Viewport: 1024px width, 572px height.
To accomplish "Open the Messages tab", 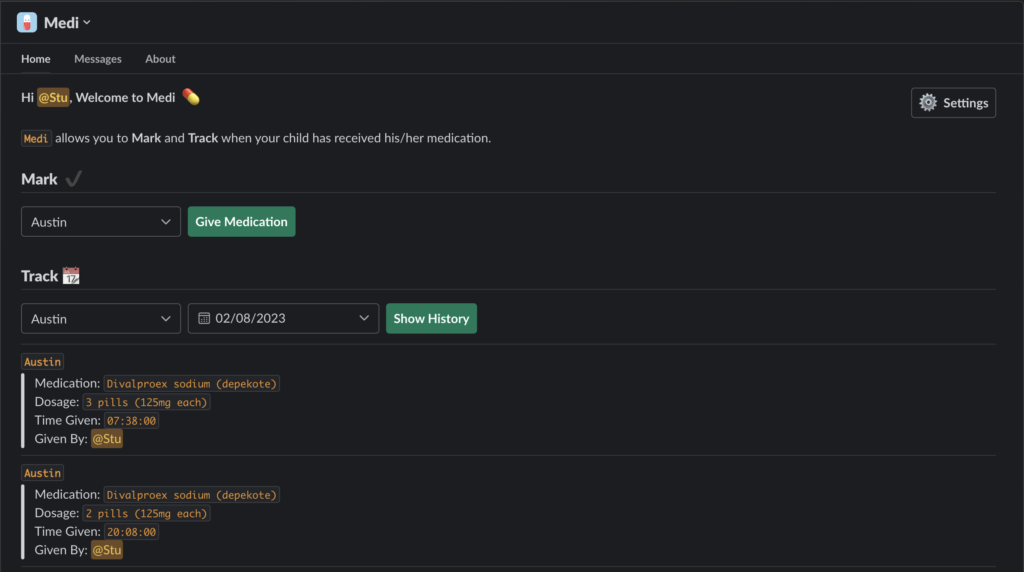I will (x=98, y=59).
